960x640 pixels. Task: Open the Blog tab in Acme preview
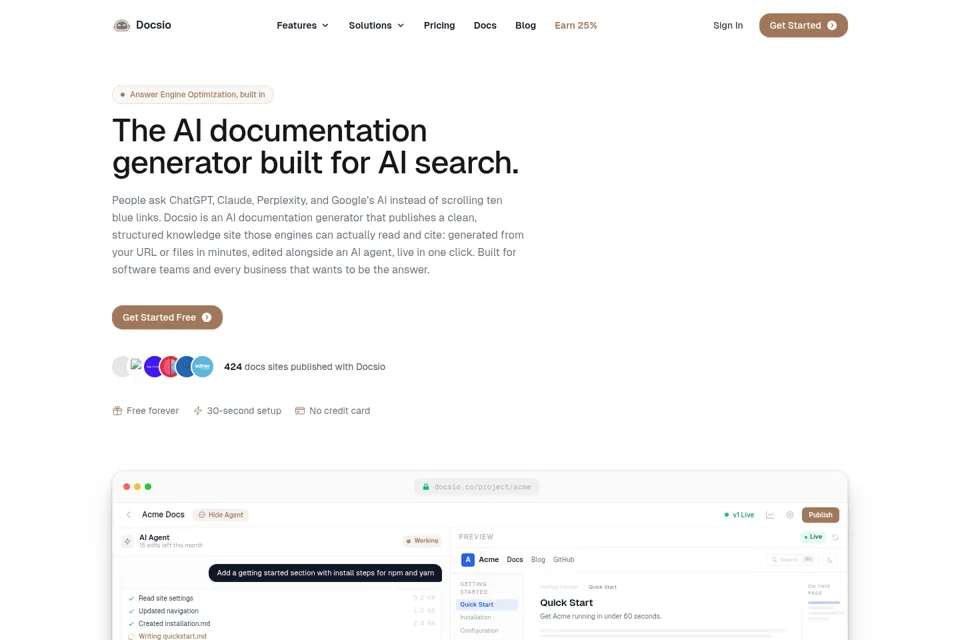pos(538,560)
